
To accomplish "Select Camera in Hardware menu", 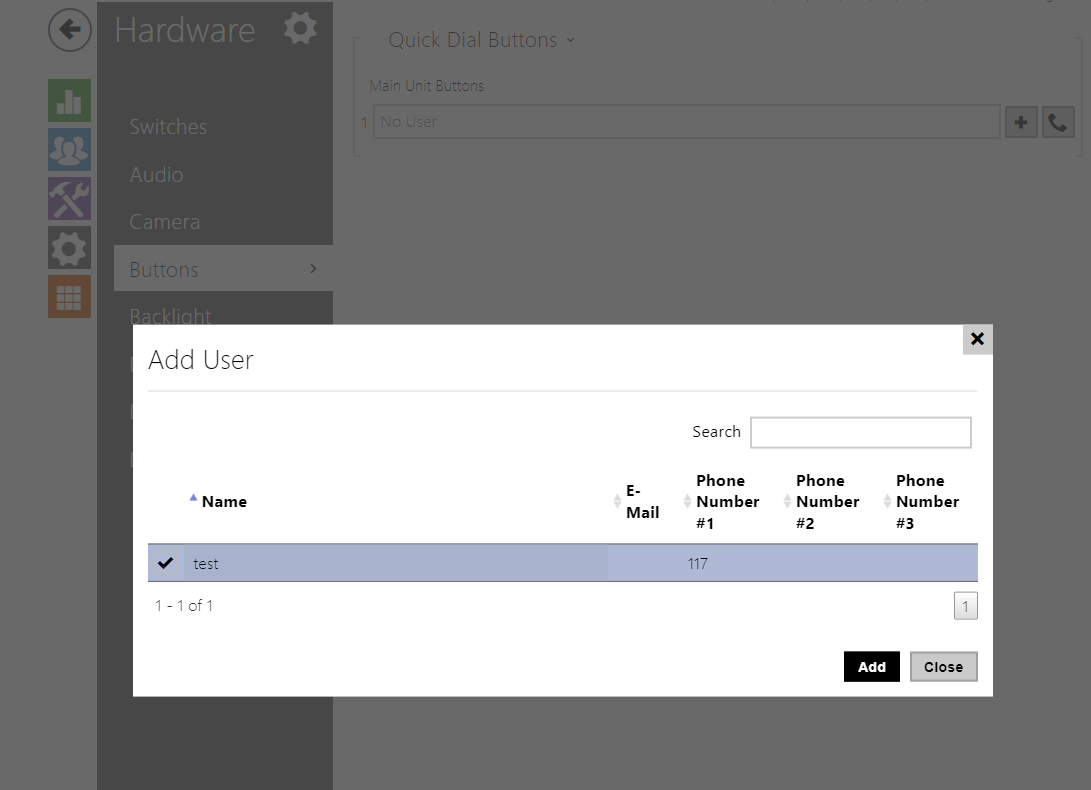I will [x=164, y=222].
